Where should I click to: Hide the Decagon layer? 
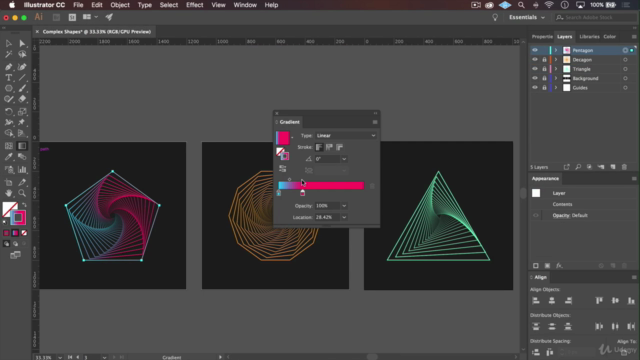pyautogui.click(x=535, y=60)
